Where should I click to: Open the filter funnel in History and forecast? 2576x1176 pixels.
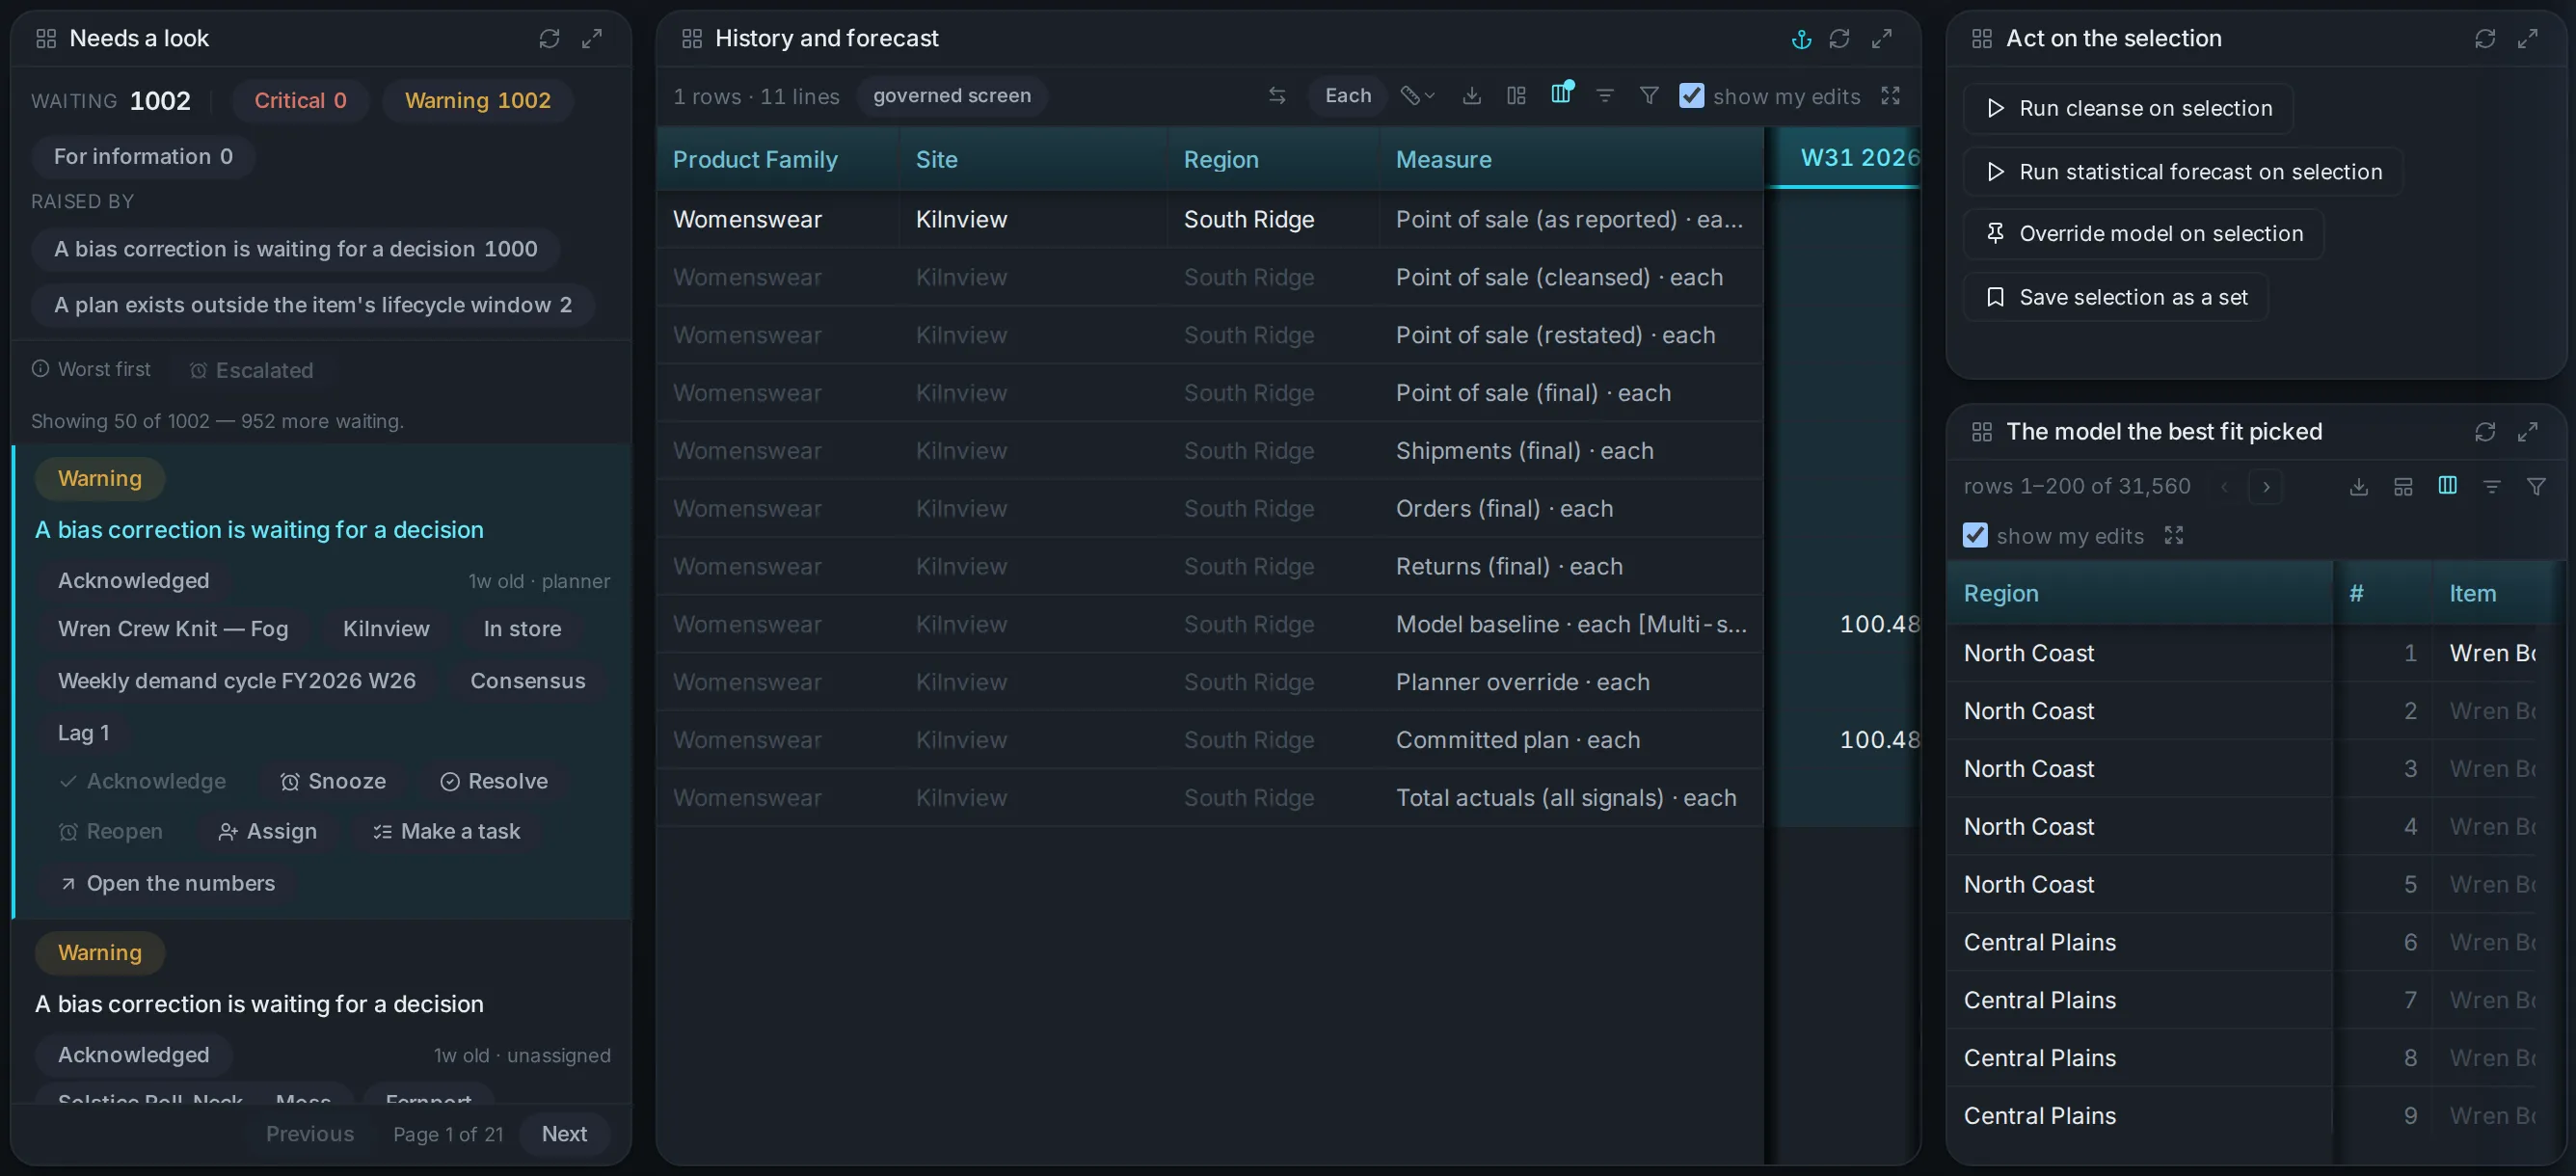[1649, 96]
